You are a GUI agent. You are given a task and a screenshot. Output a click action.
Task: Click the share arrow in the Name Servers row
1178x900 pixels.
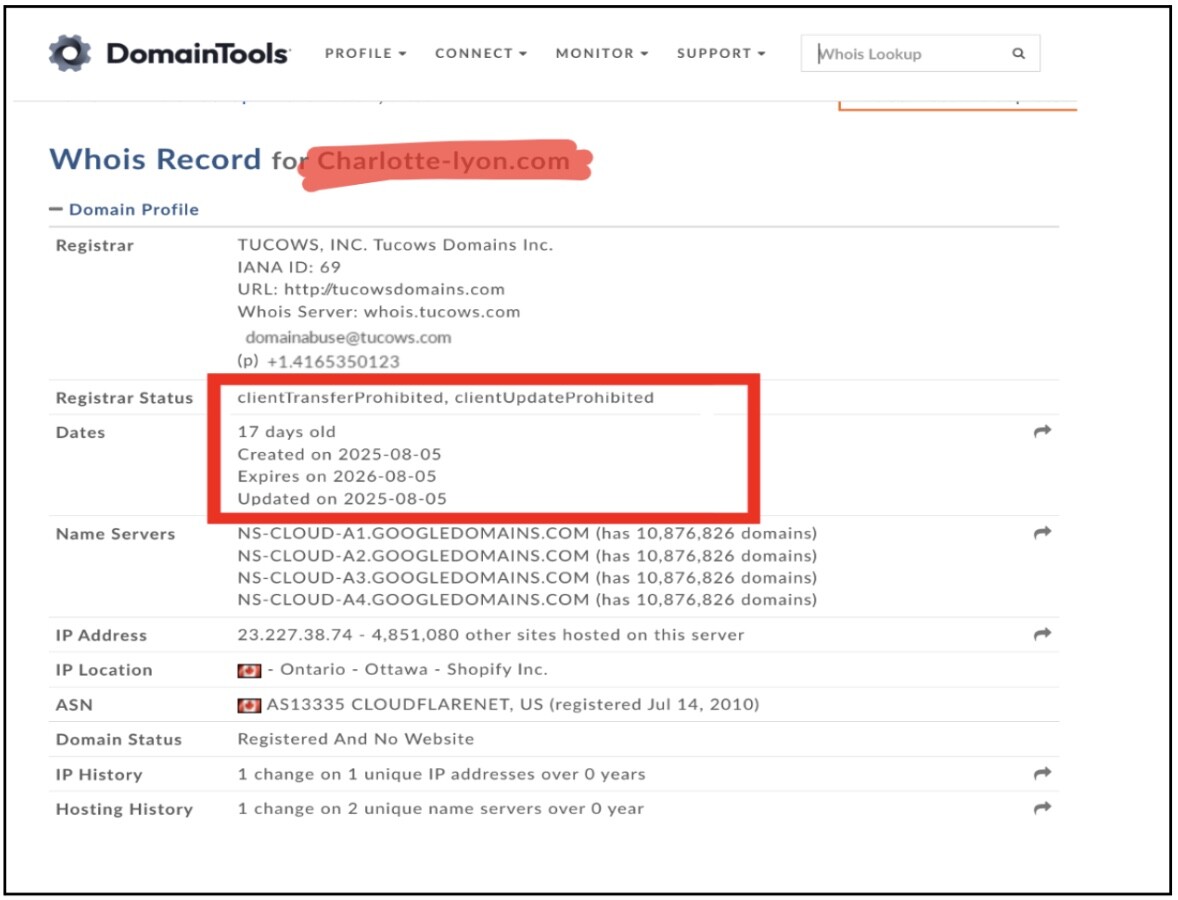click(1042, 533)
